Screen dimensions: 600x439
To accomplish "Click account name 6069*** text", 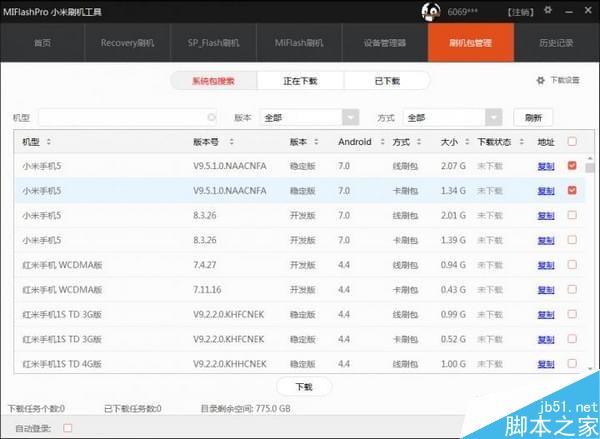I will (463, 12).
